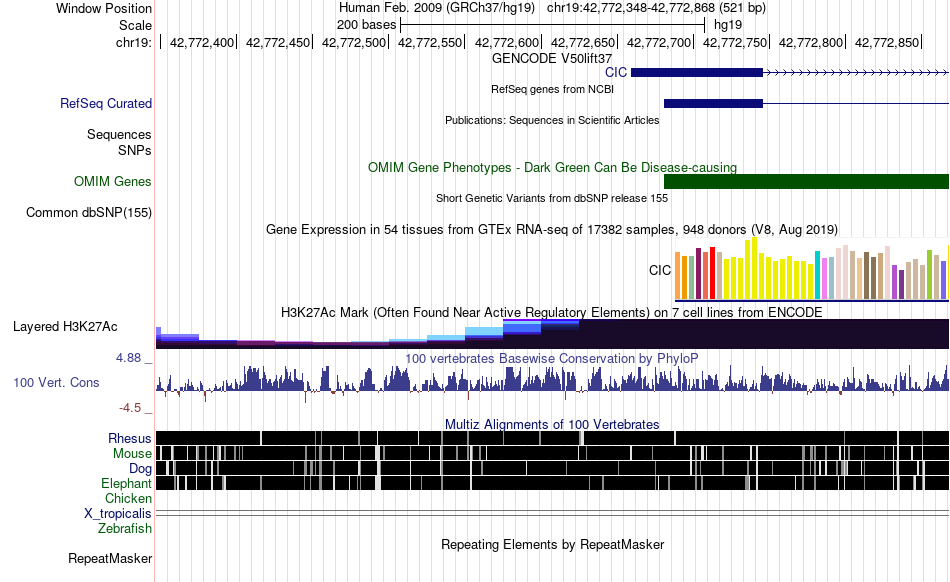Click the Publications sequences track title
The height and width of the screenshot is (582, 950).
pos(552,121)
